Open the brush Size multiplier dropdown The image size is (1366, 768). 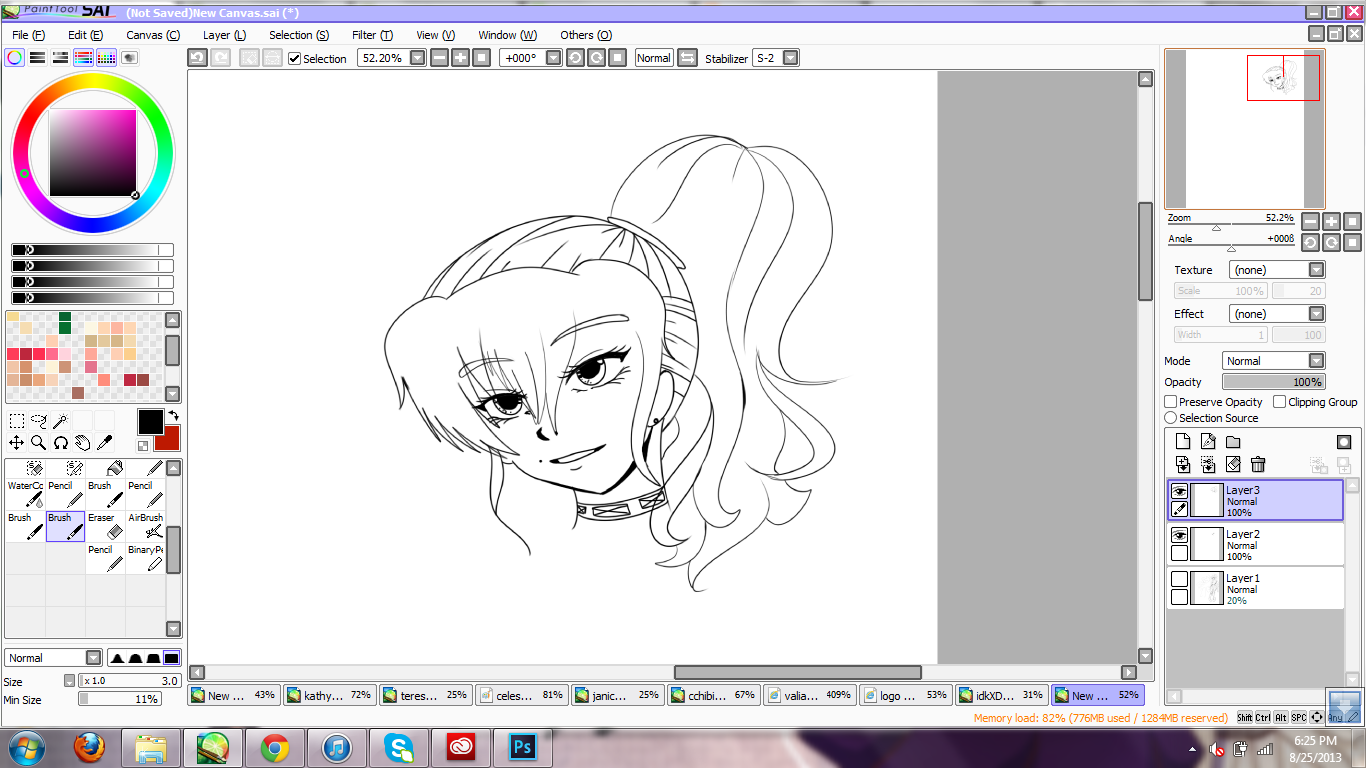[x=70, y=681]
